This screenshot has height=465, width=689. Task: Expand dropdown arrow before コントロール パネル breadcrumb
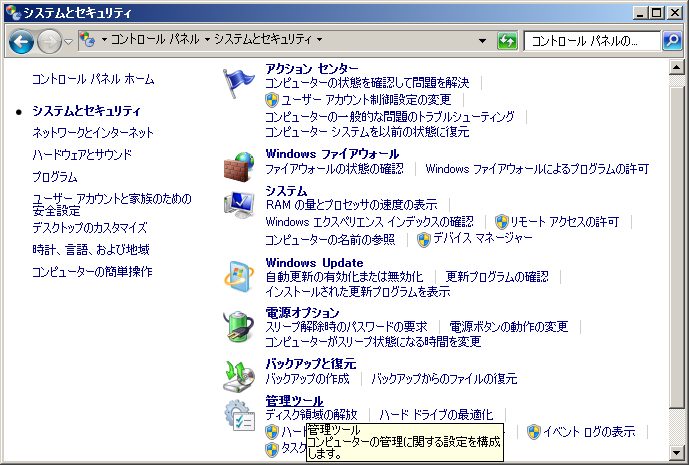pyautogui.click(x=104, y=40)
